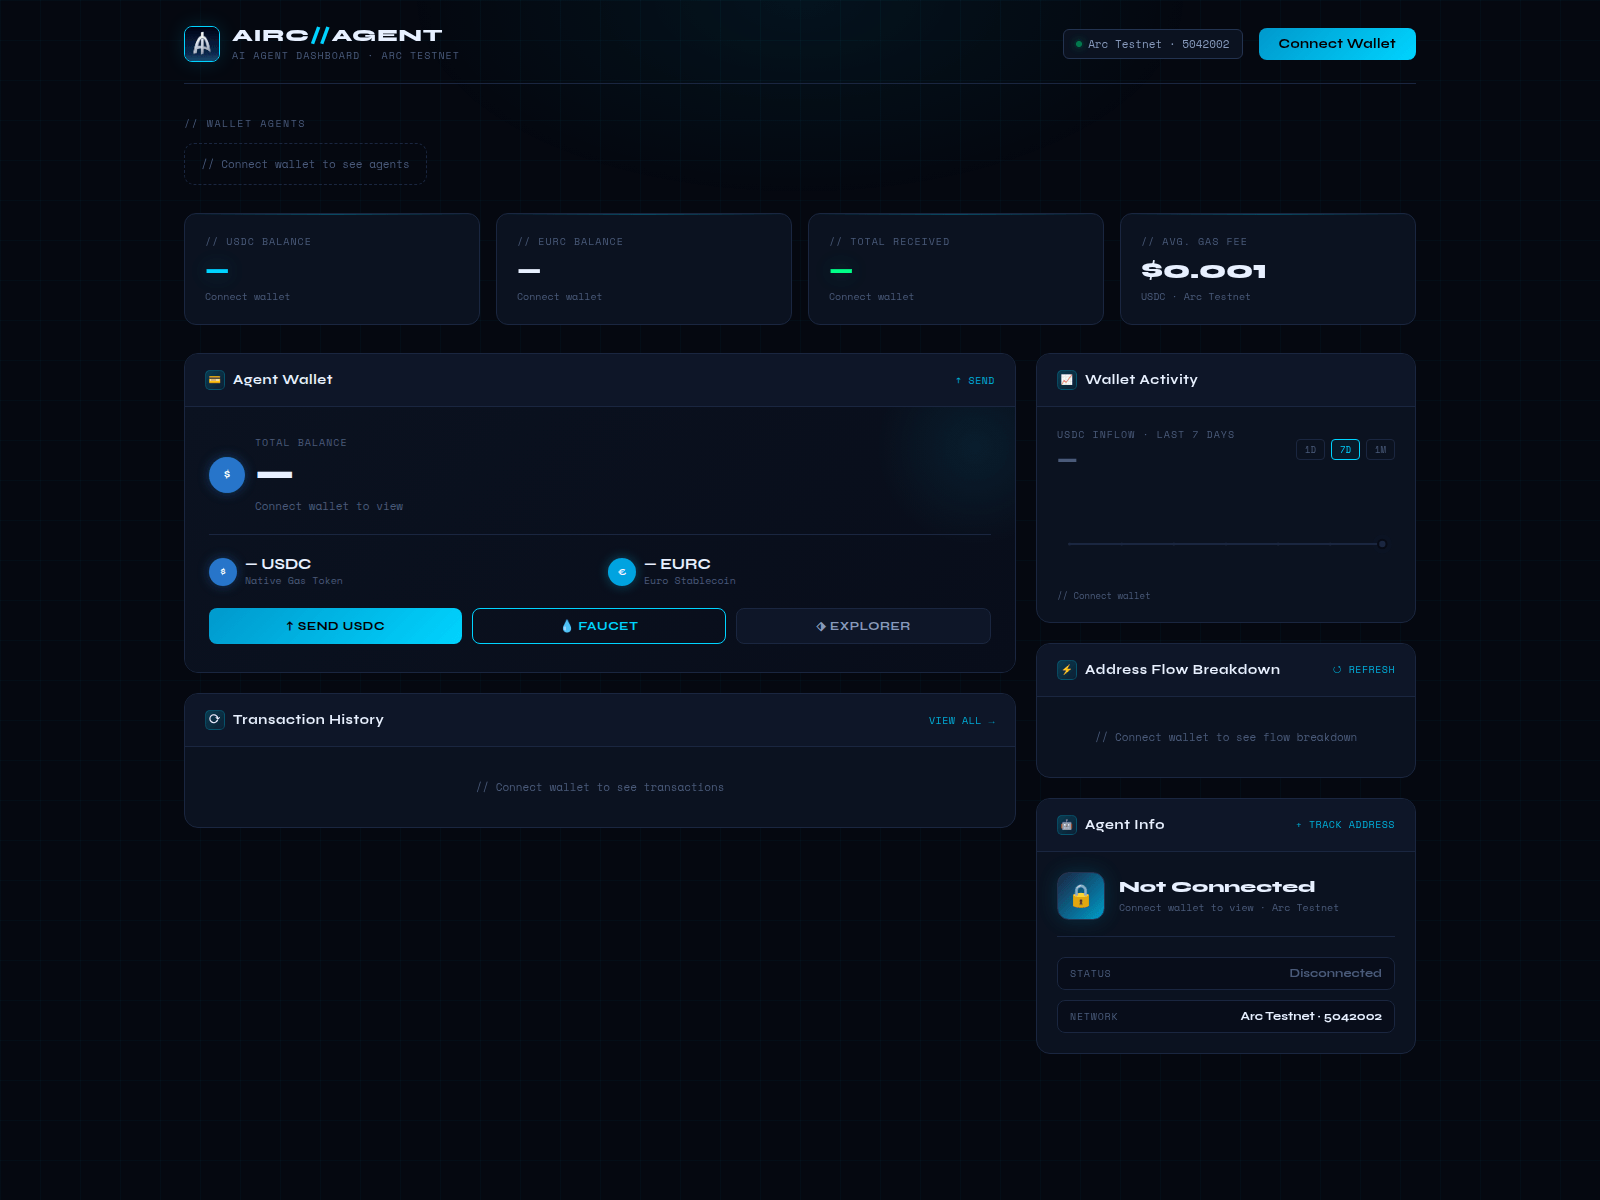Click the EURC euro coin icon
The width and height of the screenshot is (1600, 1200).
point(622,572)
